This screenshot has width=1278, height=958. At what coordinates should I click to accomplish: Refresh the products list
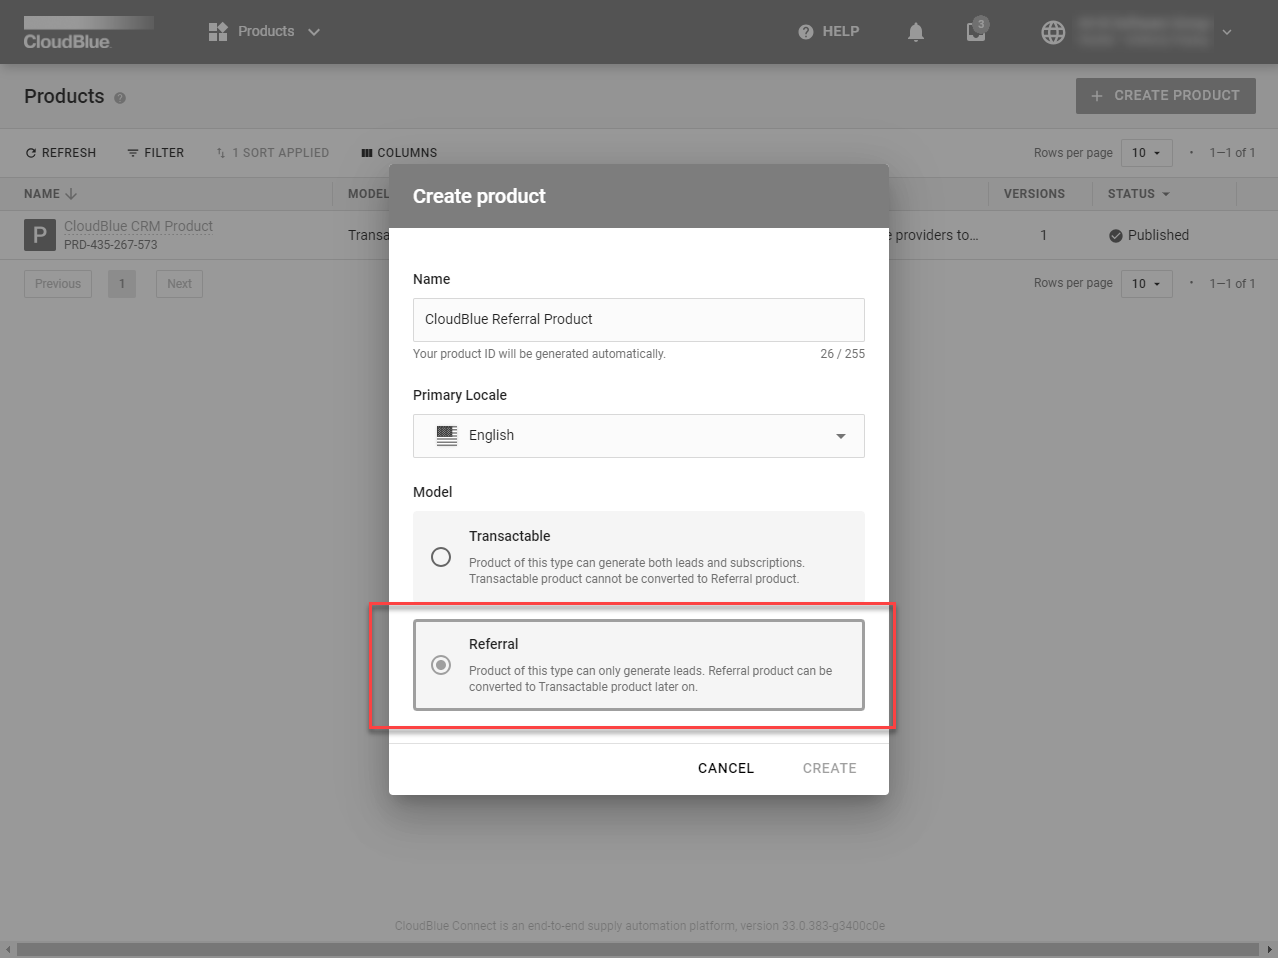point(61,153)
